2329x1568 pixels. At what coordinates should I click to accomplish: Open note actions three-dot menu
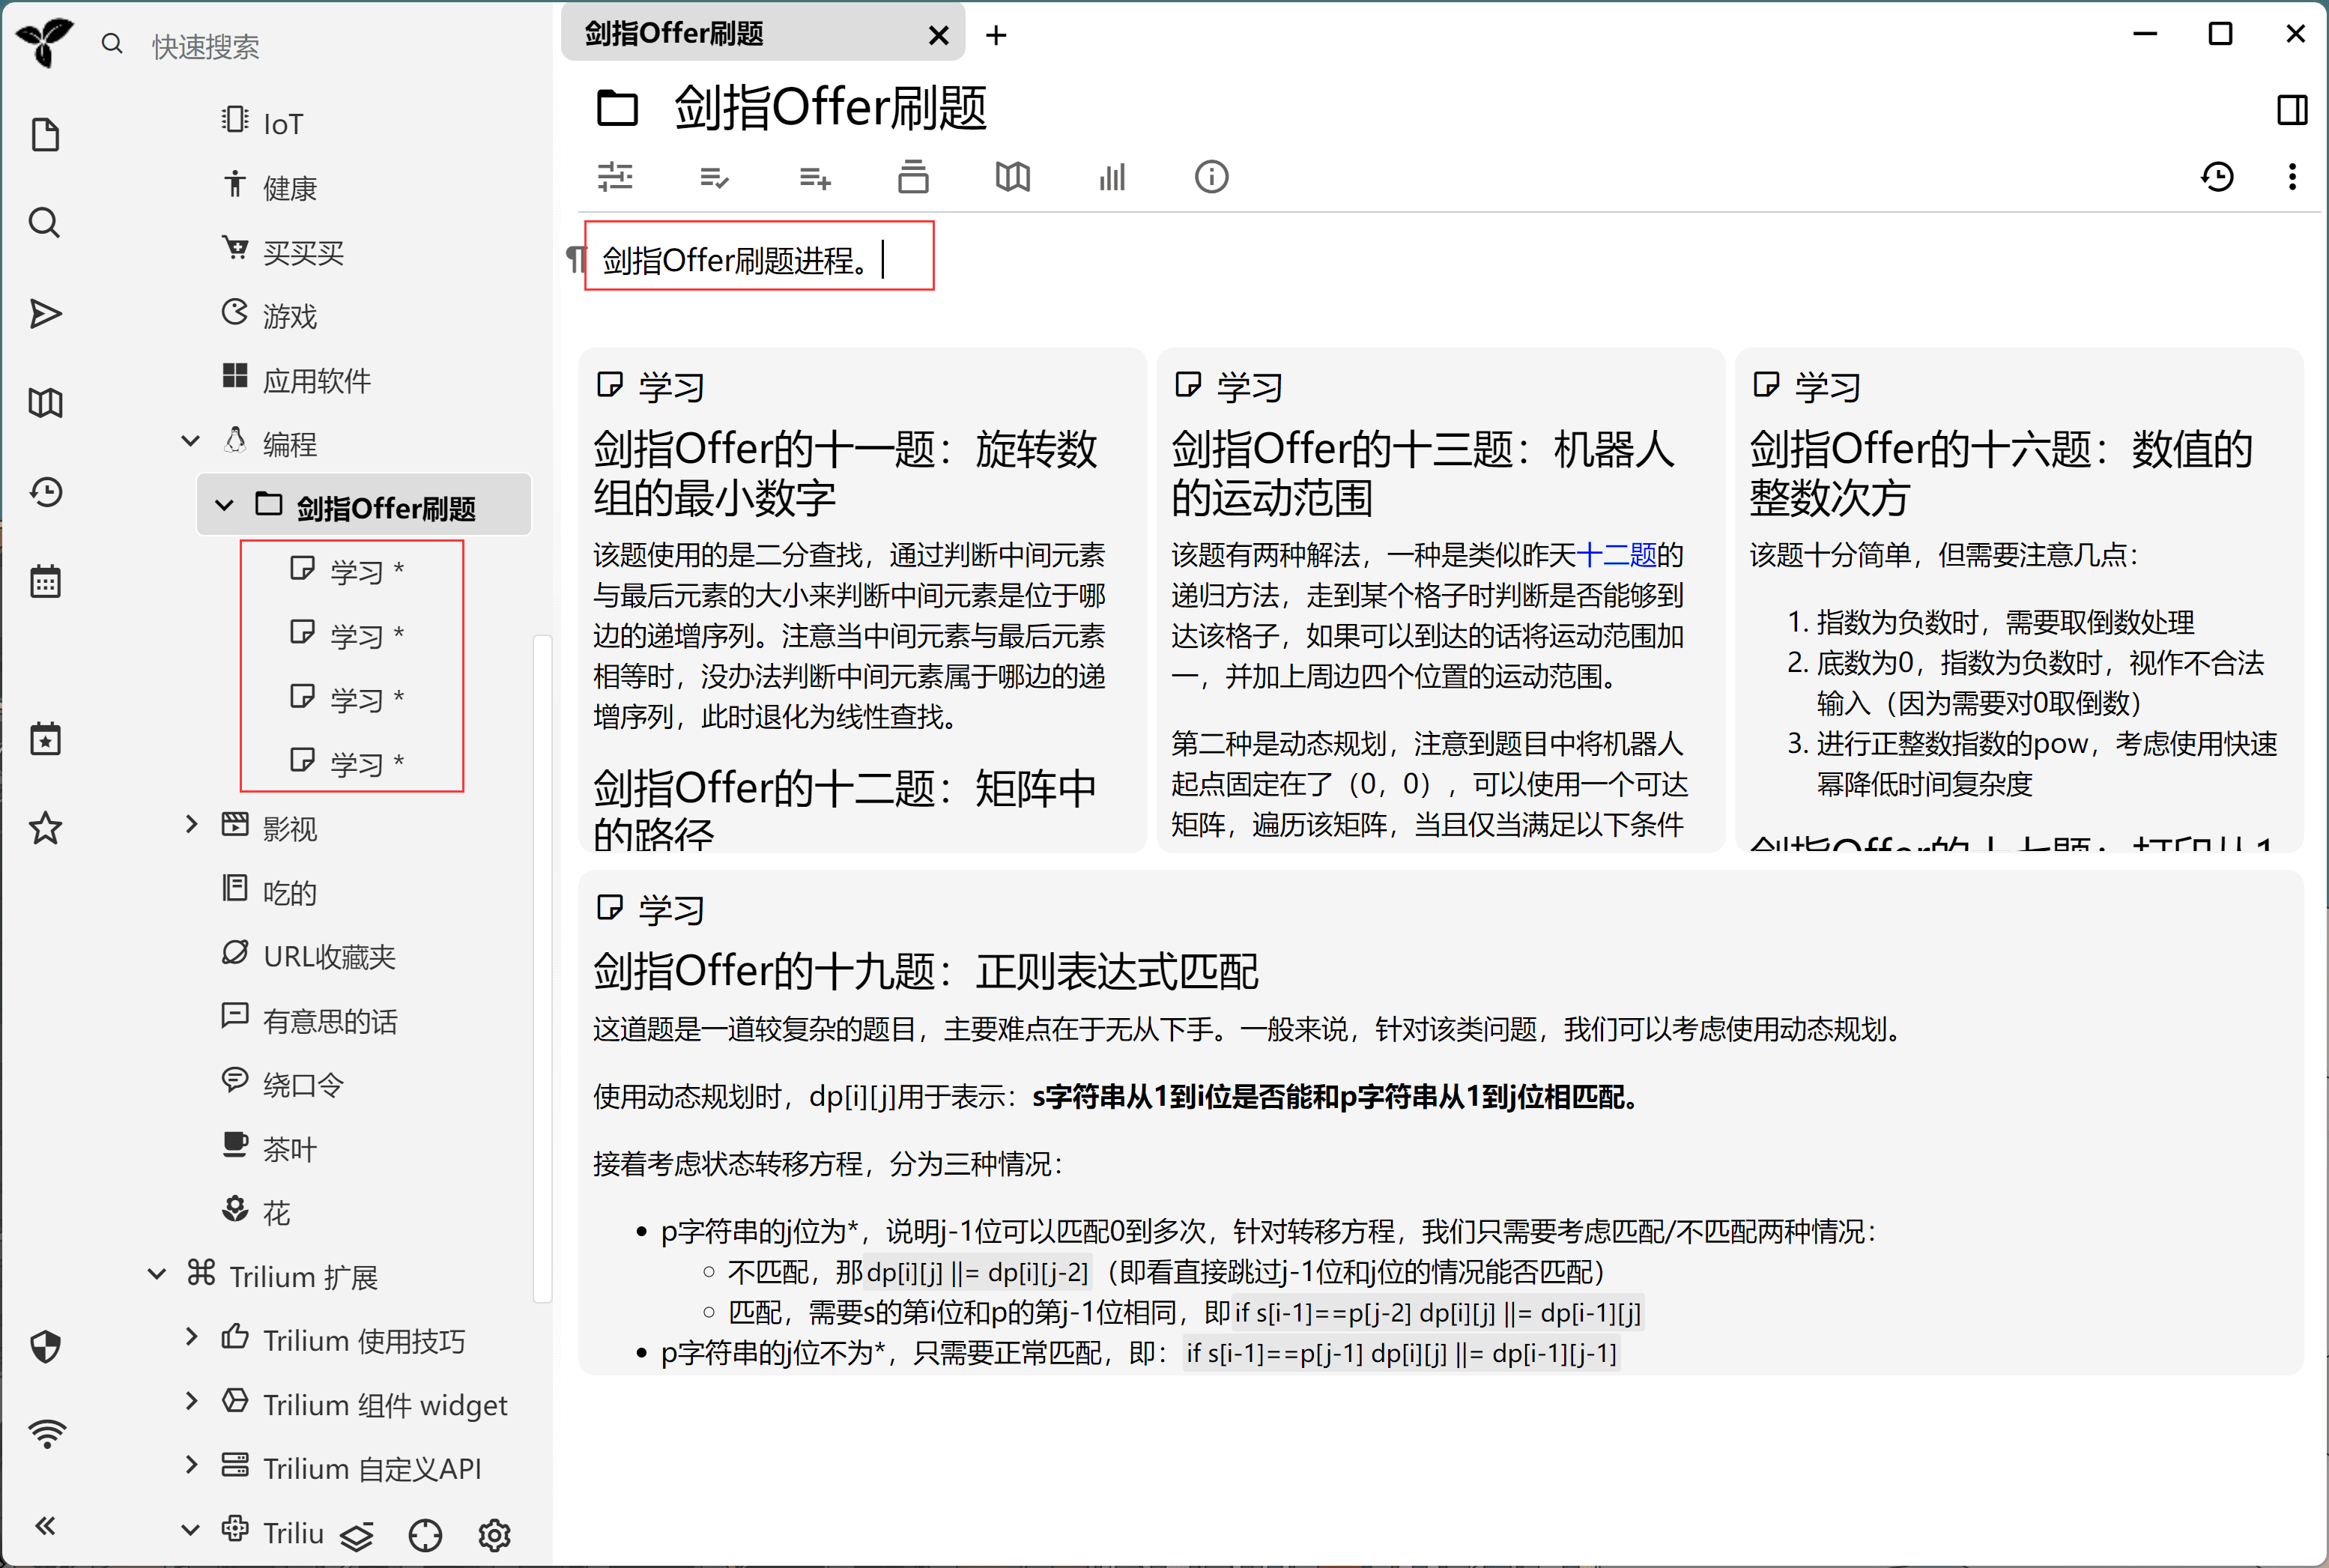click(2292, 177)
